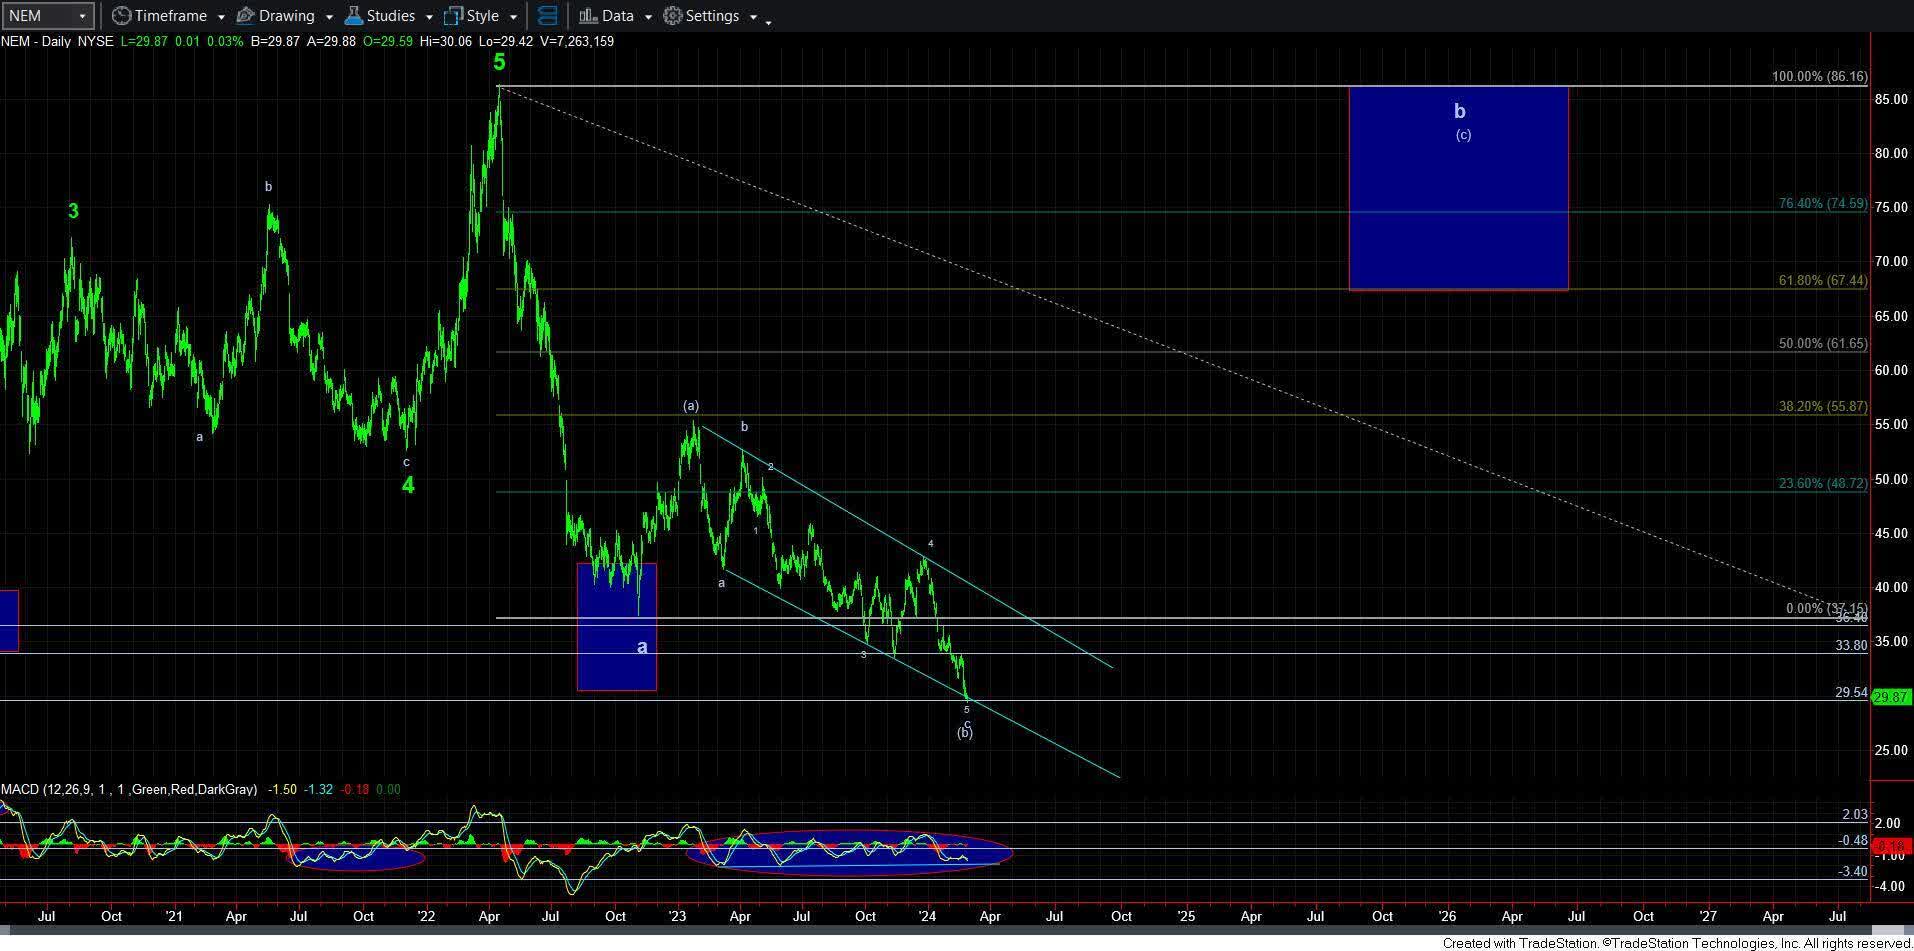Expand the Studies dropdown arrow
This screenshot has width=1914, height=951.
(x=428, y=17)
